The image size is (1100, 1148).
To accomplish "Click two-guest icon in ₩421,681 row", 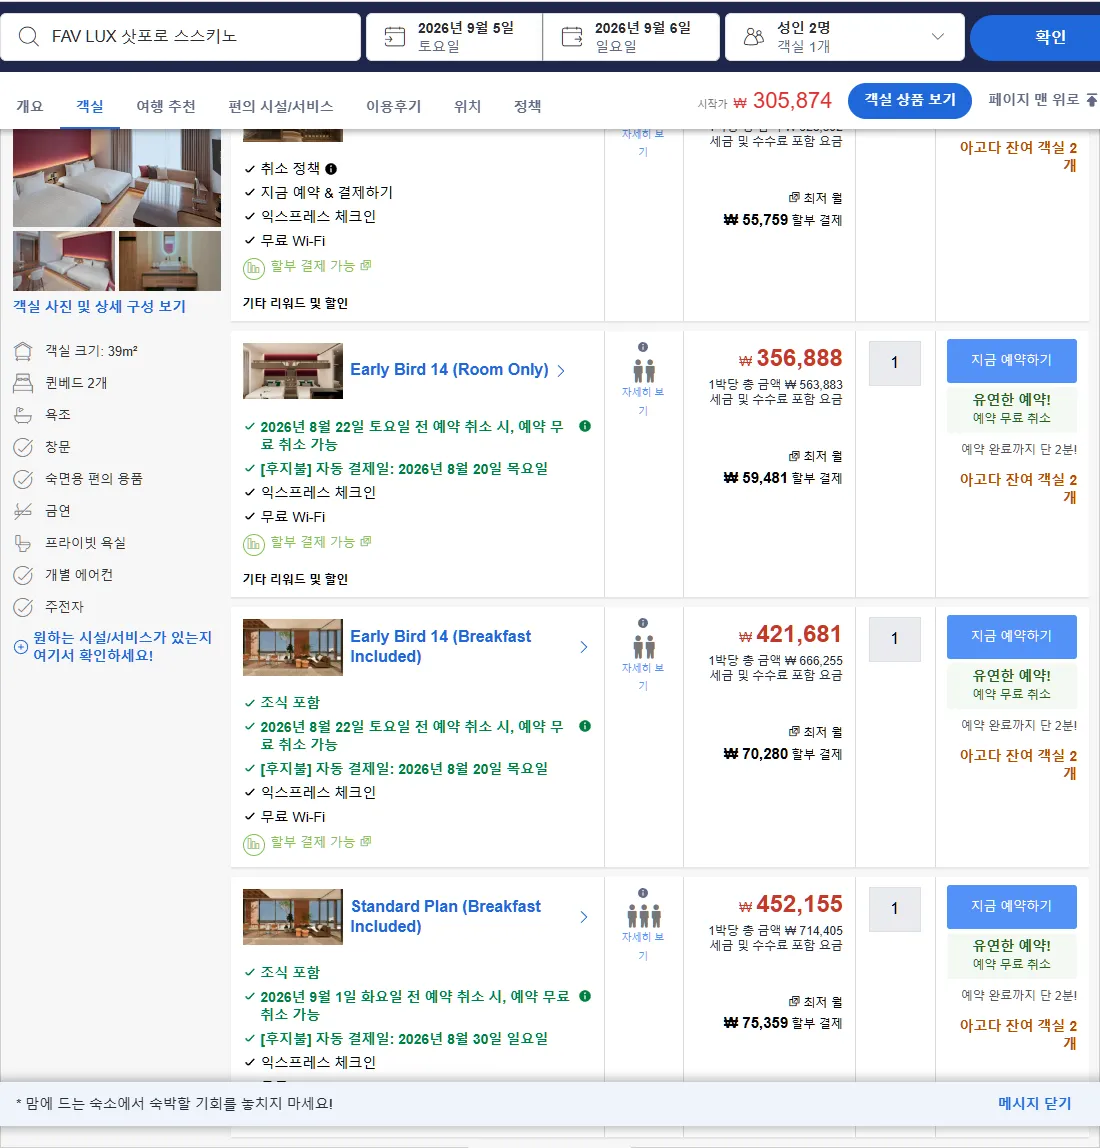I will [644, 647].
